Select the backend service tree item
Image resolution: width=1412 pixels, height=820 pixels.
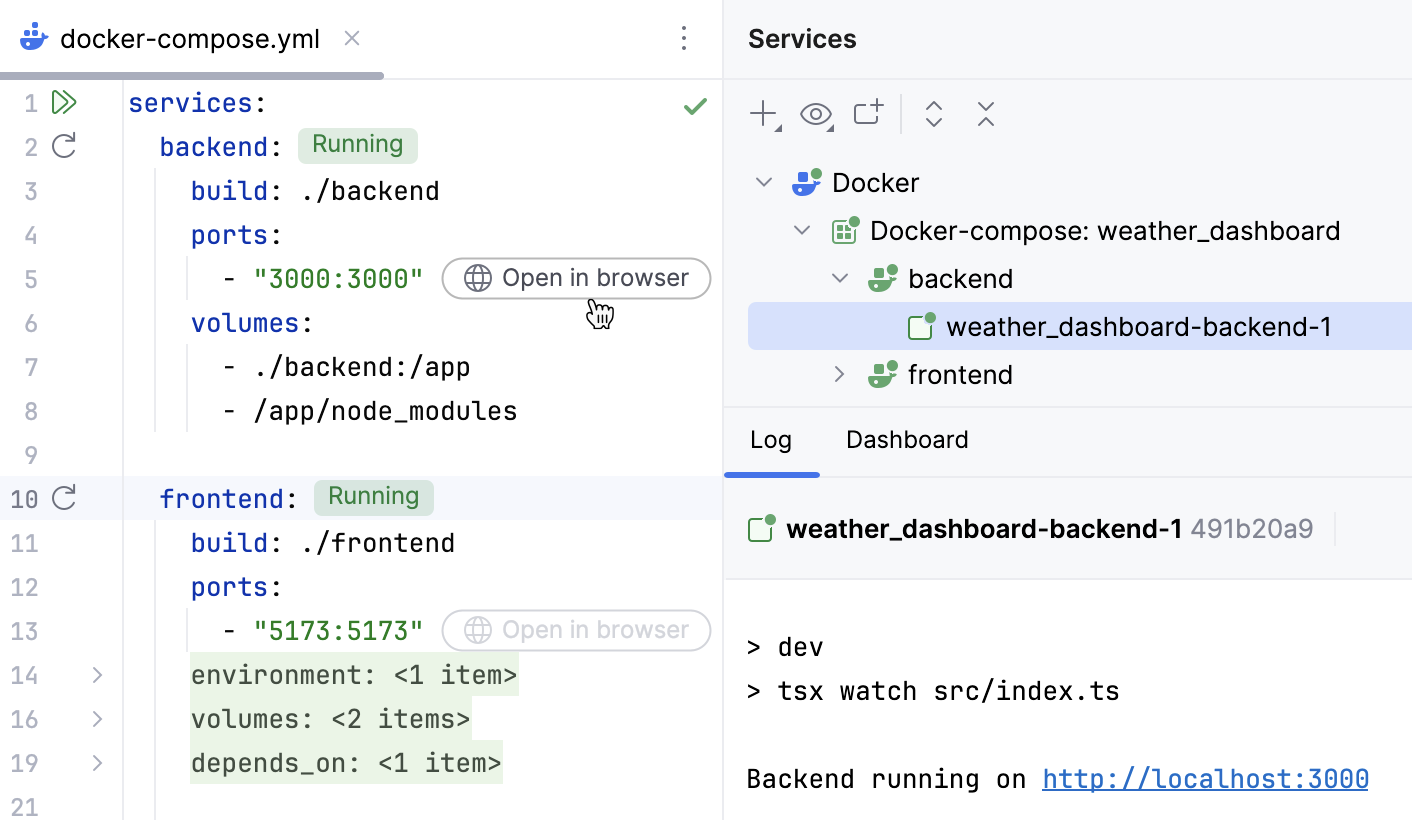coord(960,279)
